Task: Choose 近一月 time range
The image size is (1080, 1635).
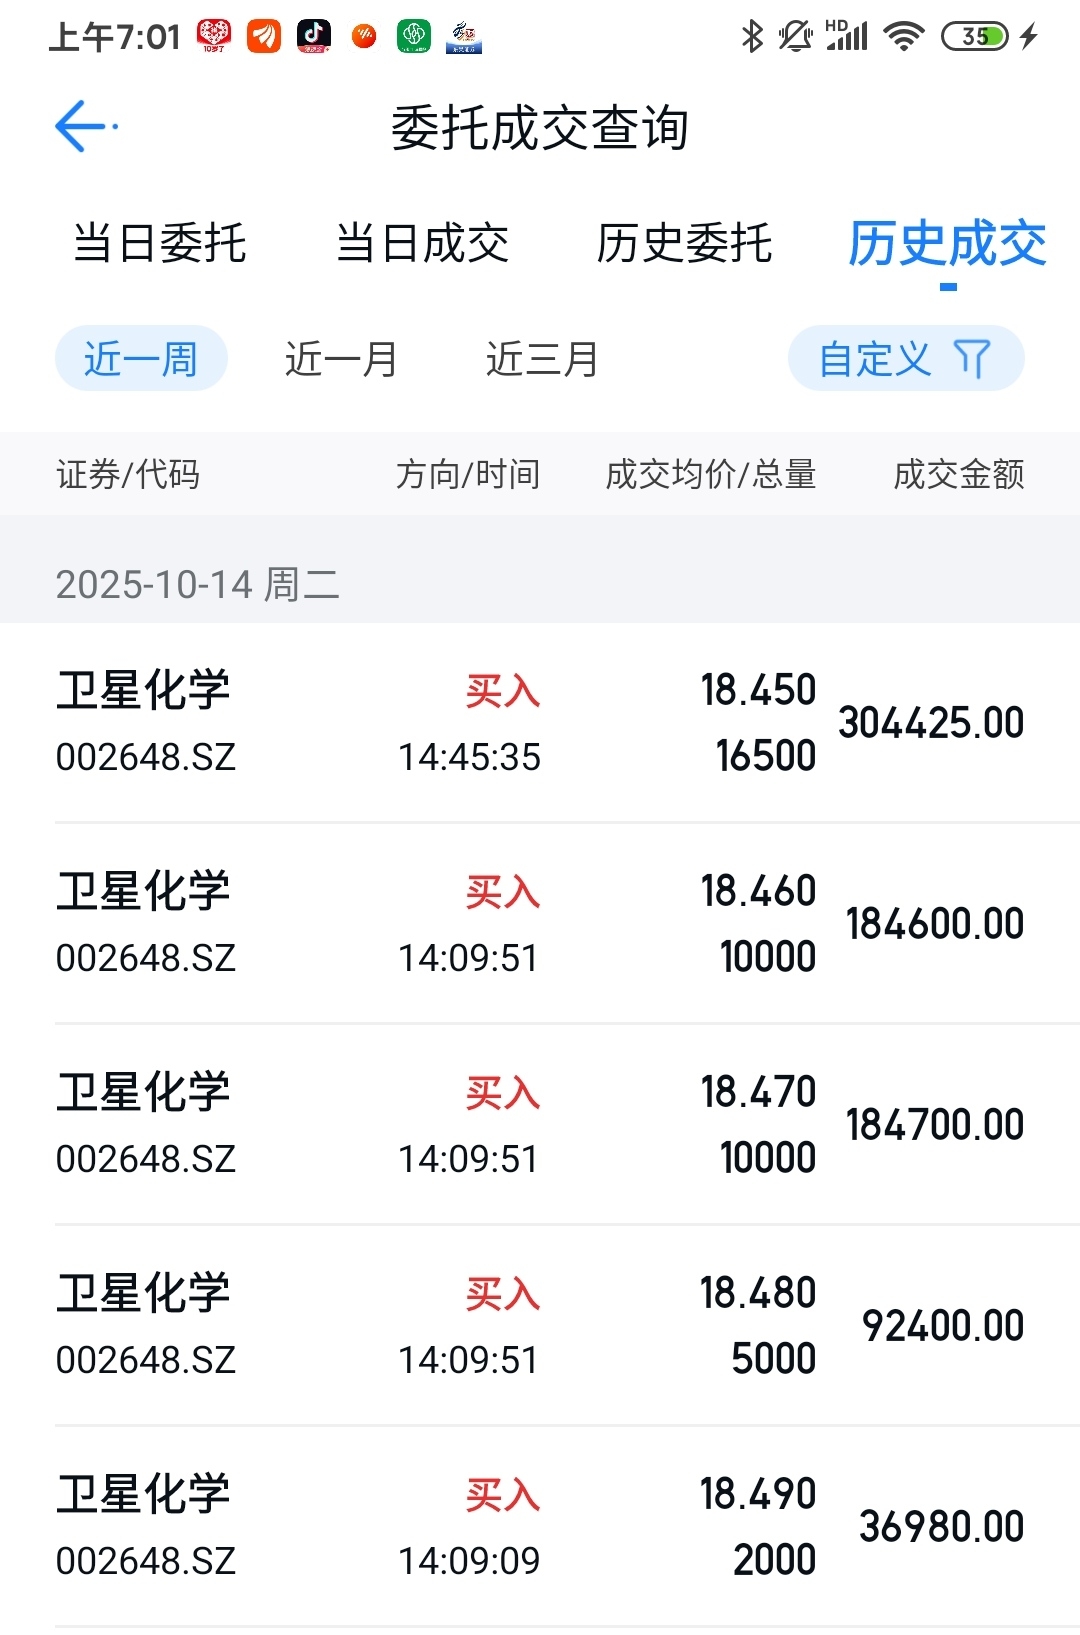Action: coord(341,358)
